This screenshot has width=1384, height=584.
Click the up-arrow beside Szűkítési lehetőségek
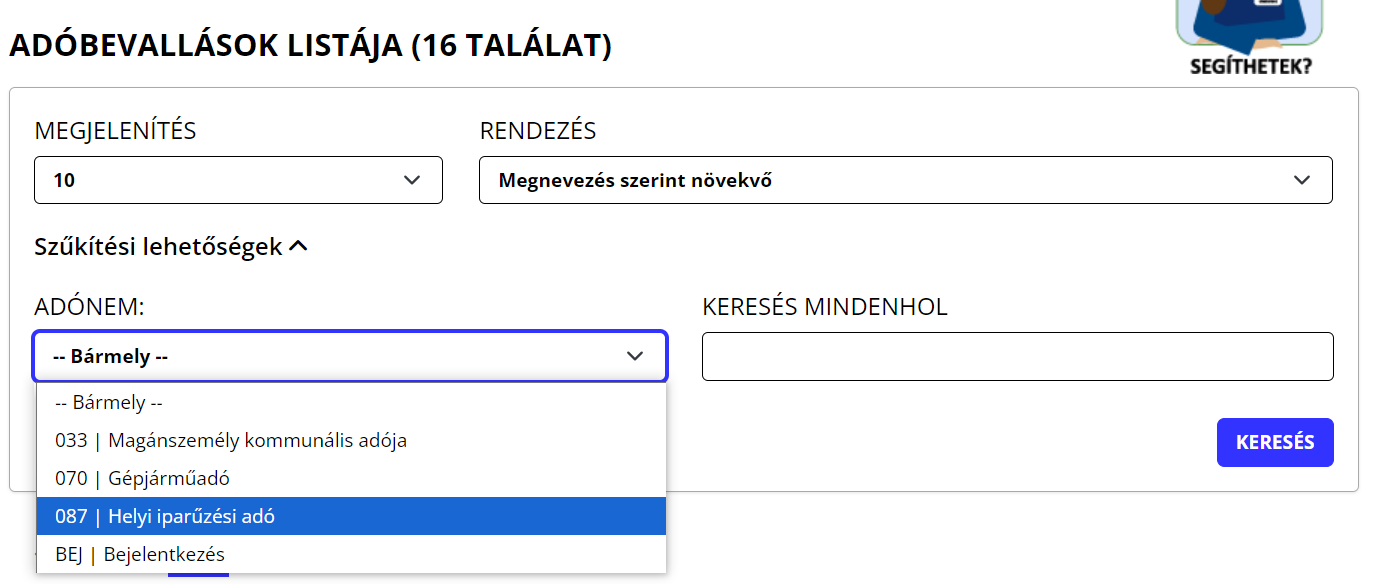pyautogui.click(x=298, y=247)
